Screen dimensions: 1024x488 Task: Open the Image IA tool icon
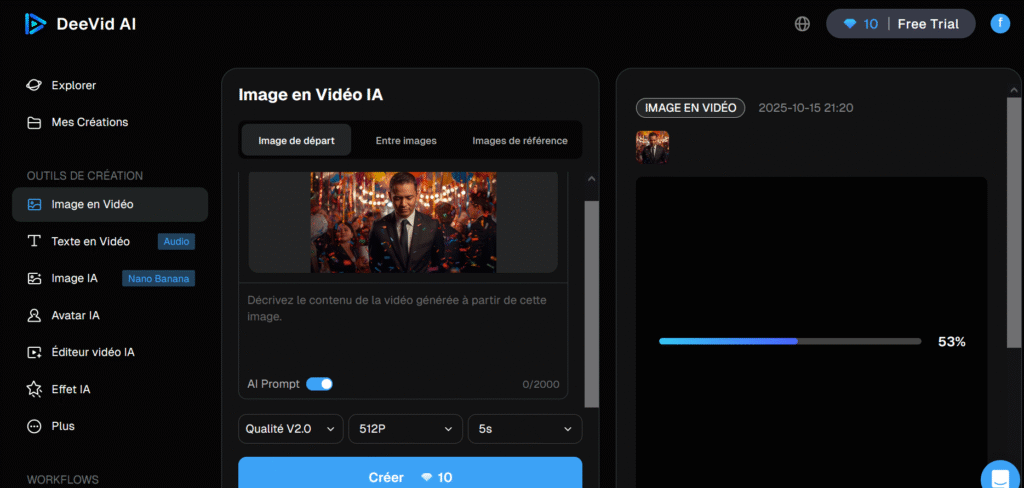click(34, 278)
